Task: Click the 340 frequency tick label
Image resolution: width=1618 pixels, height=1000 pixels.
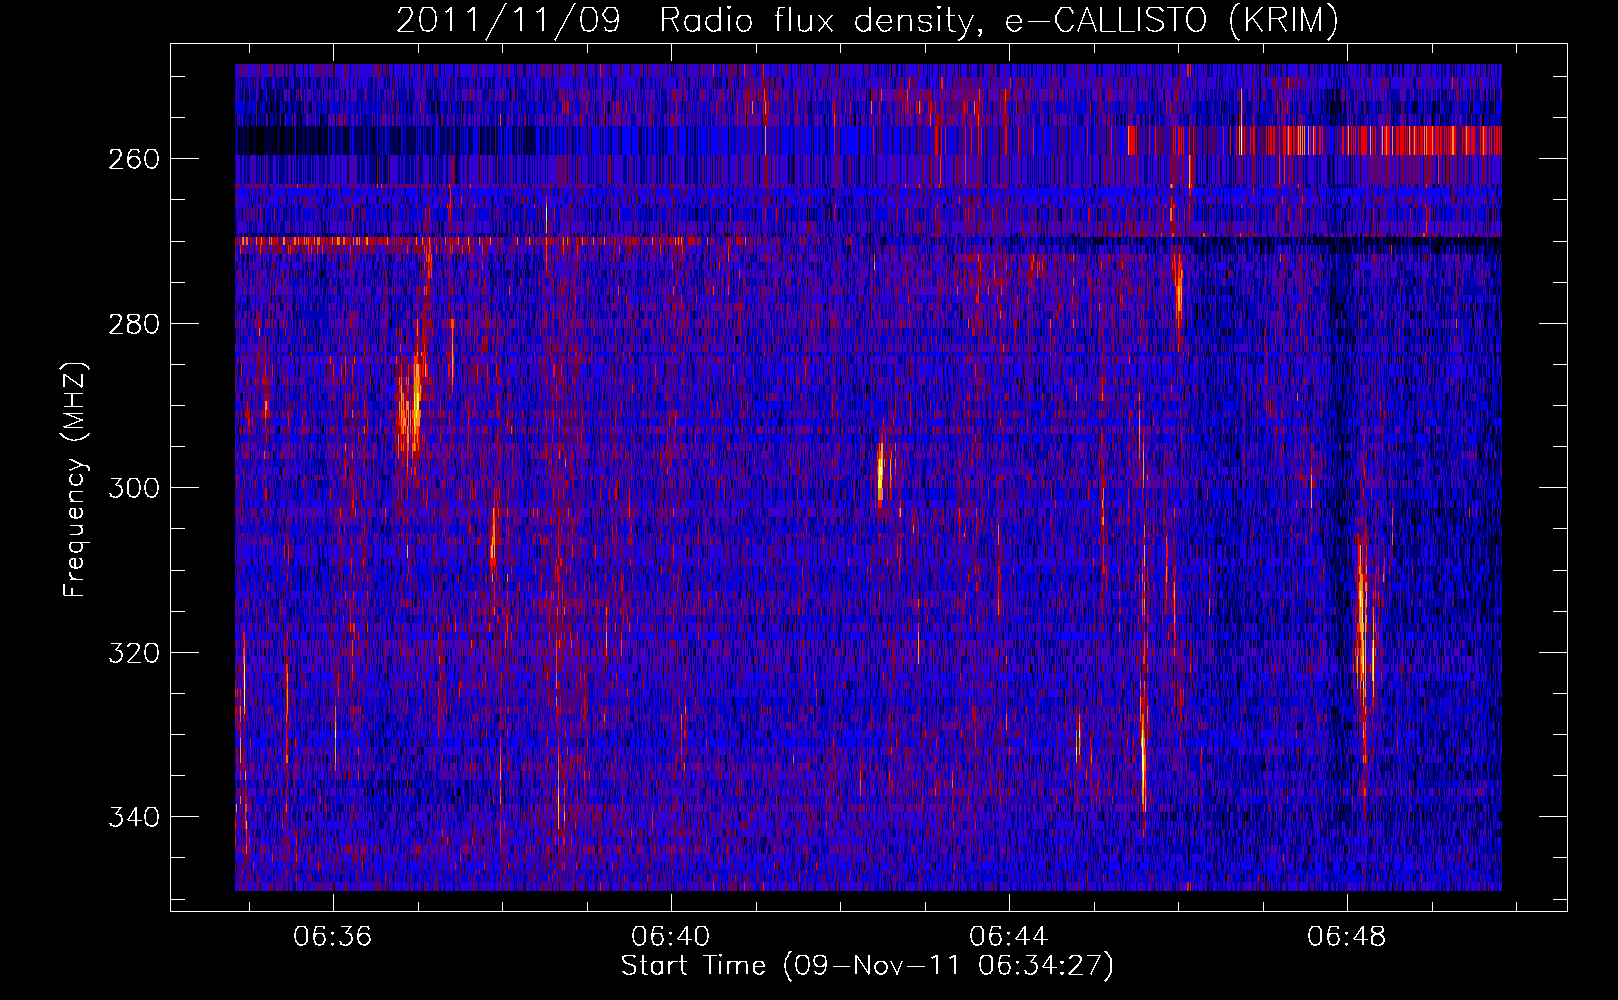Action: 133,817
